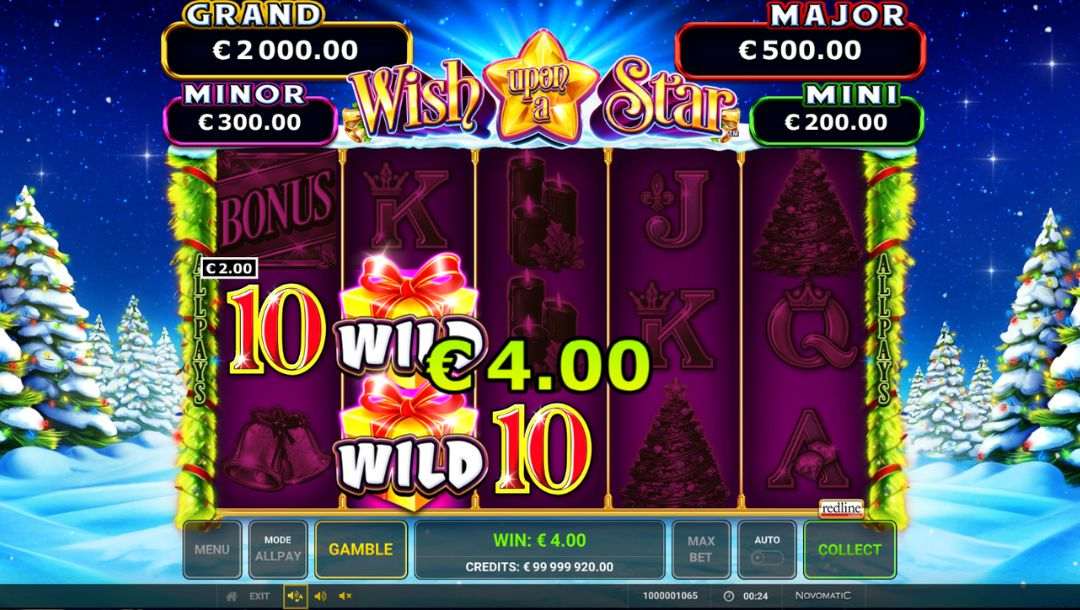This screenshot has width=1080, height=610.
Task: Select the MAX BET button
Action: (x=700, y=549)
